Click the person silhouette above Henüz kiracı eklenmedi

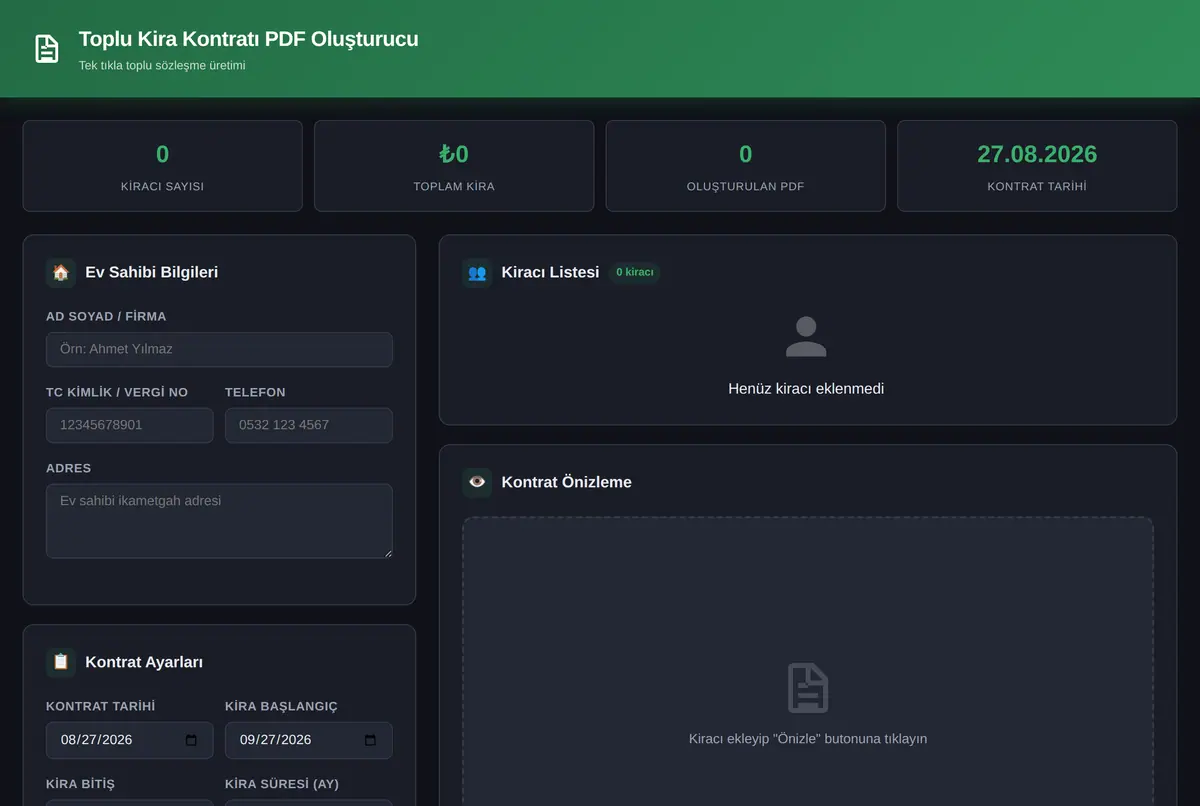806,337
